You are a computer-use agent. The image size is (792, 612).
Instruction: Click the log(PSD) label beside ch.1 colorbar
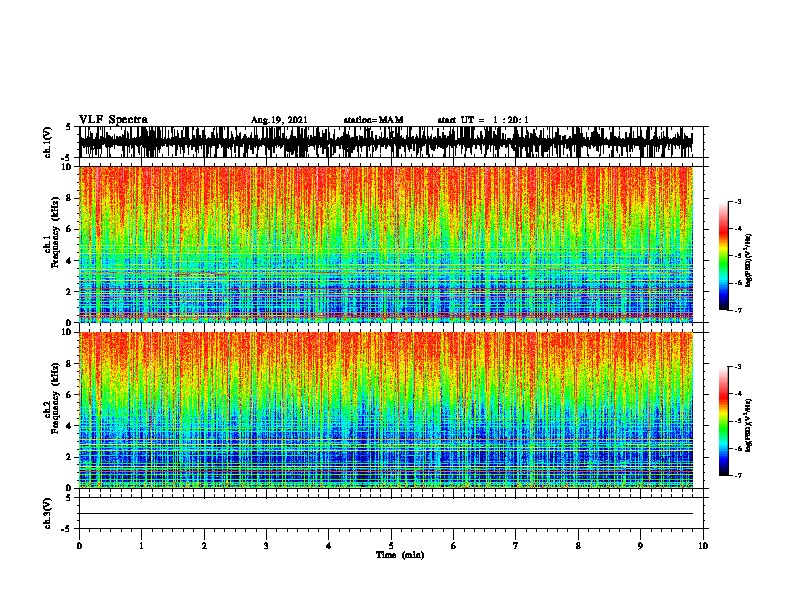click(x=749, y=260)
